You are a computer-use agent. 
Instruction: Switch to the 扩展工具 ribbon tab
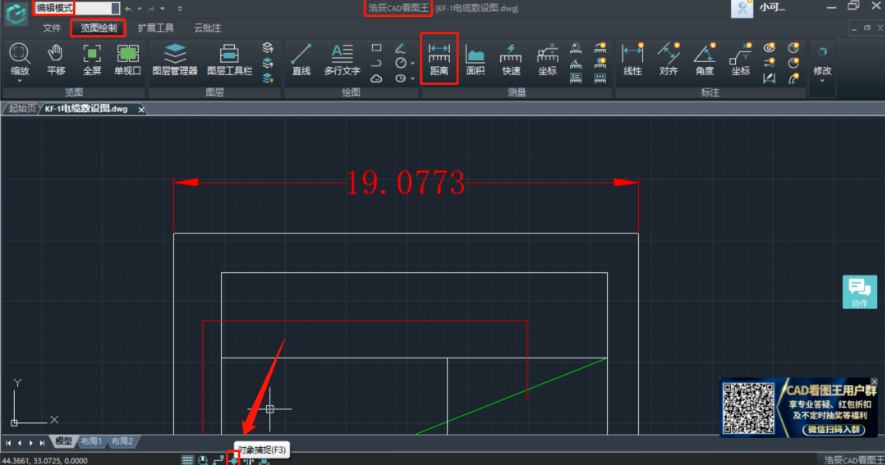coord(156,28)
